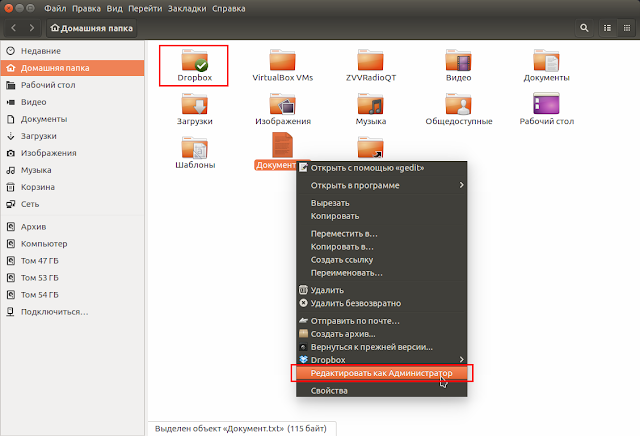Switch to icon grid view
This screenshot has width=640, height=436.
click(627, 28)
